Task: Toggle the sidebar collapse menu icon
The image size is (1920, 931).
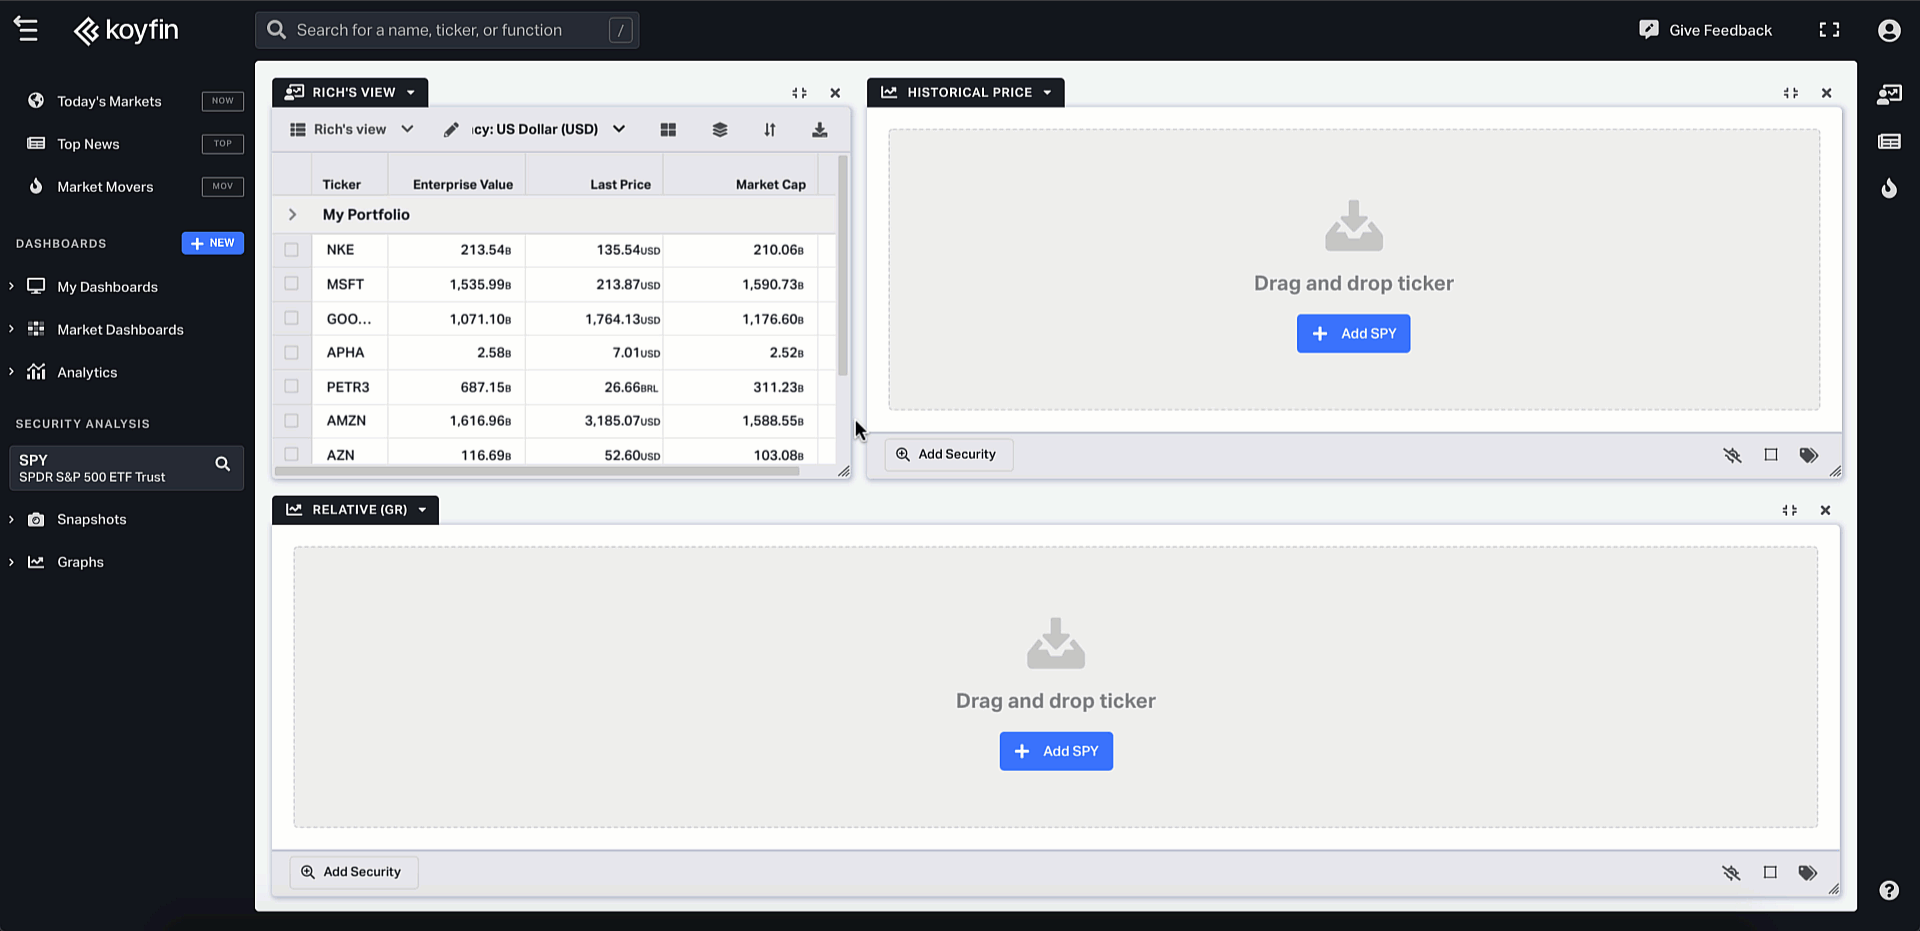Action: [27, 30]
